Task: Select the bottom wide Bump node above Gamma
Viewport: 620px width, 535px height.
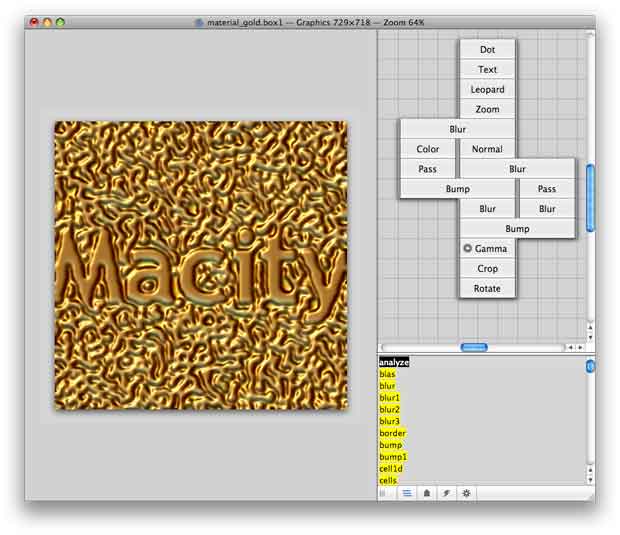Action: (517, 229)
